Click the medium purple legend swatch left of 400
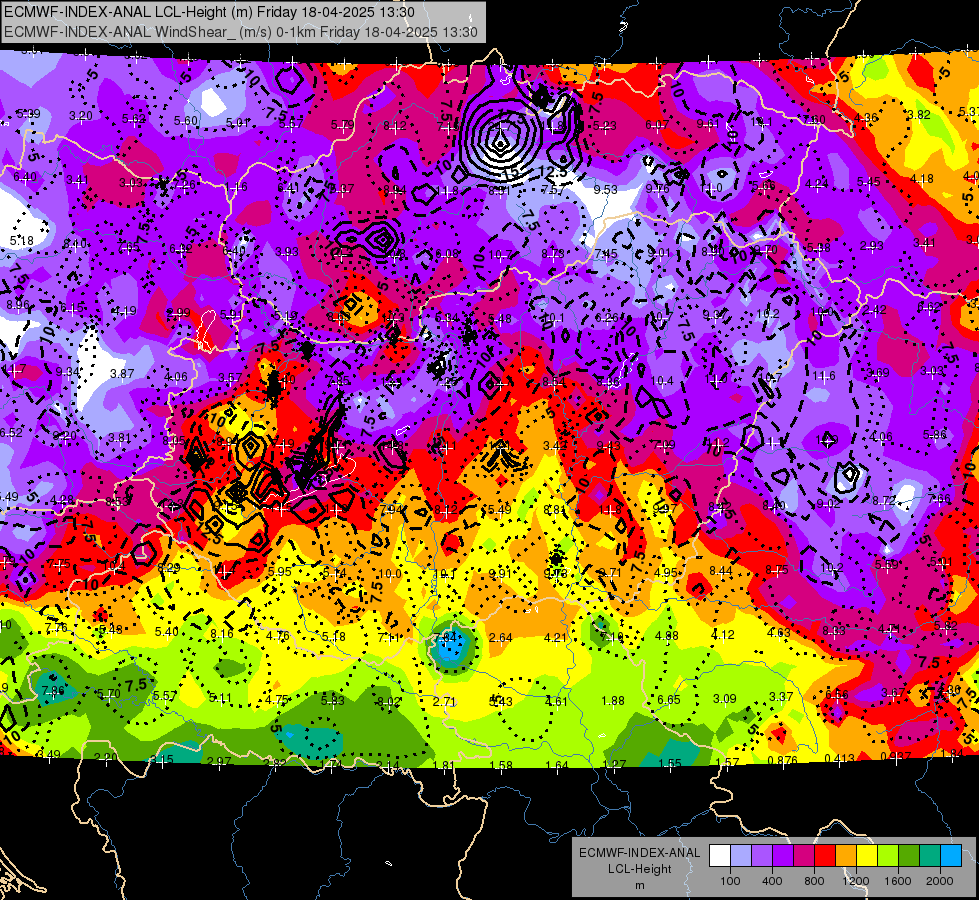The image size is (979, 900). point(762,856)
